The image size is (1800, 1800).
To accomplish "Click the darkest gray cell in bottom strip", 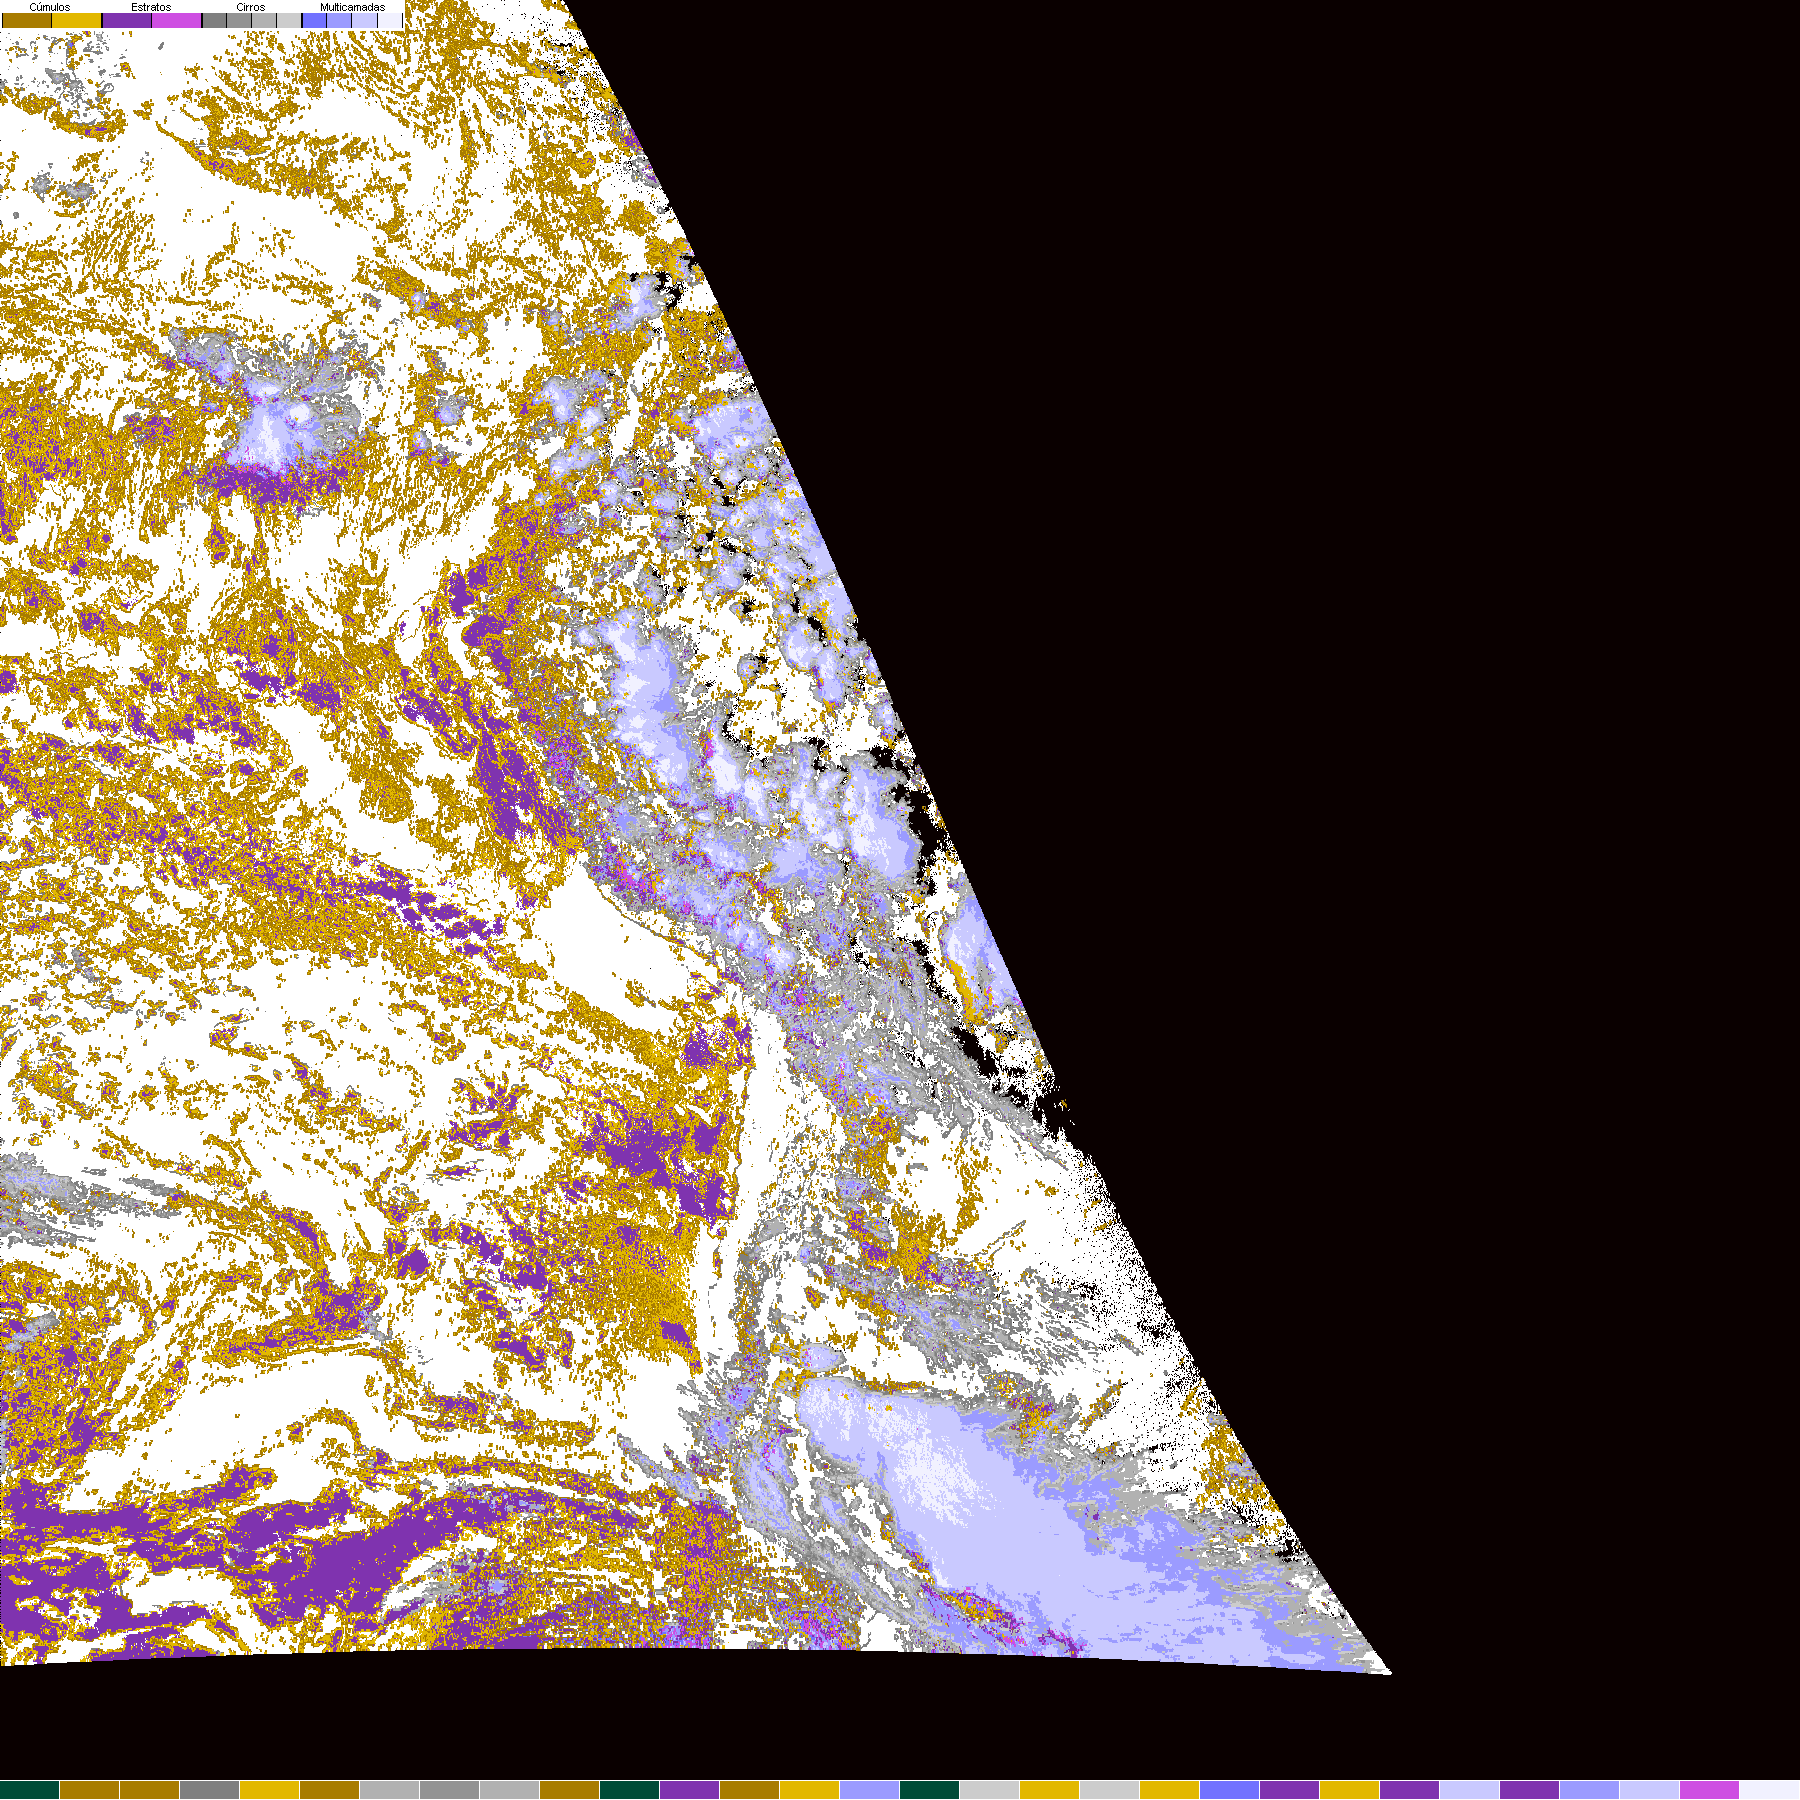I will point(210,1790).
